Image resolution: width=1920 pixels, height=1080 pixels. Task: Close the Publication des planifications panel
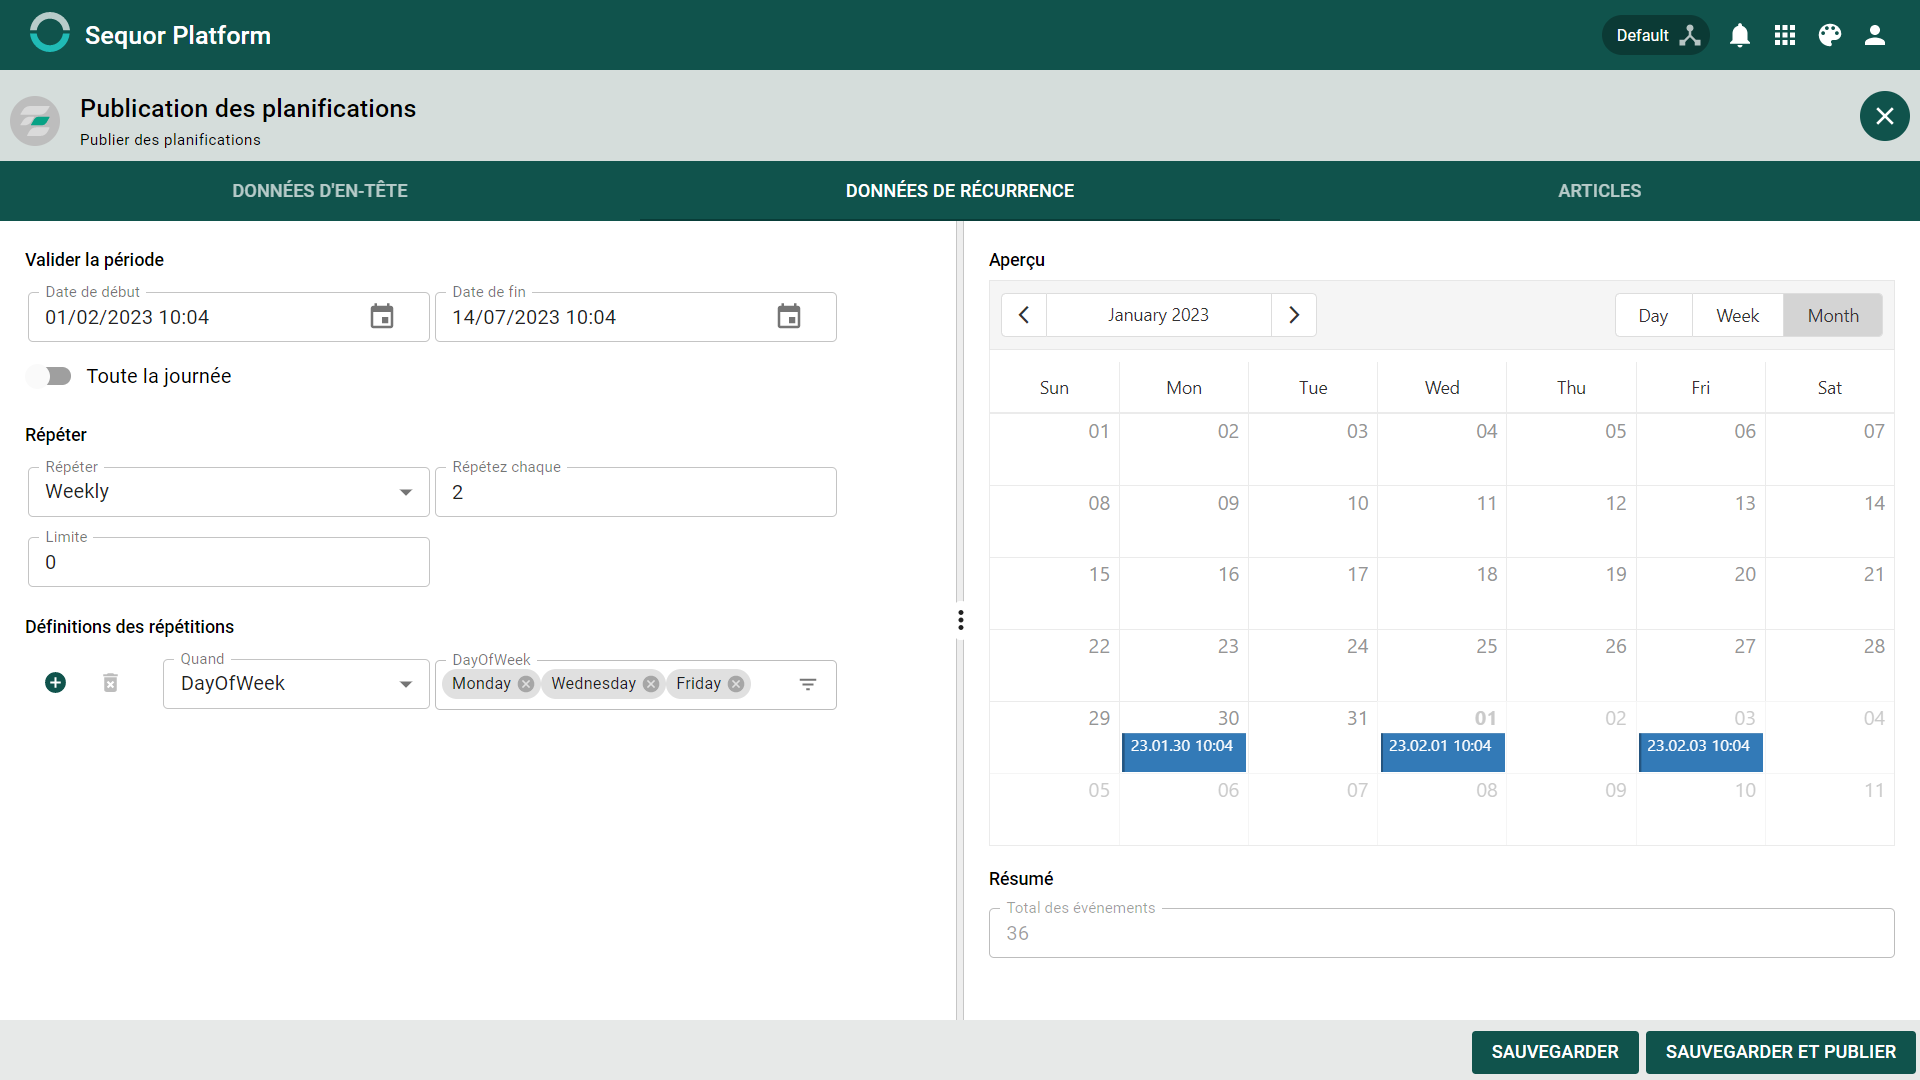tap(1885, 116)
